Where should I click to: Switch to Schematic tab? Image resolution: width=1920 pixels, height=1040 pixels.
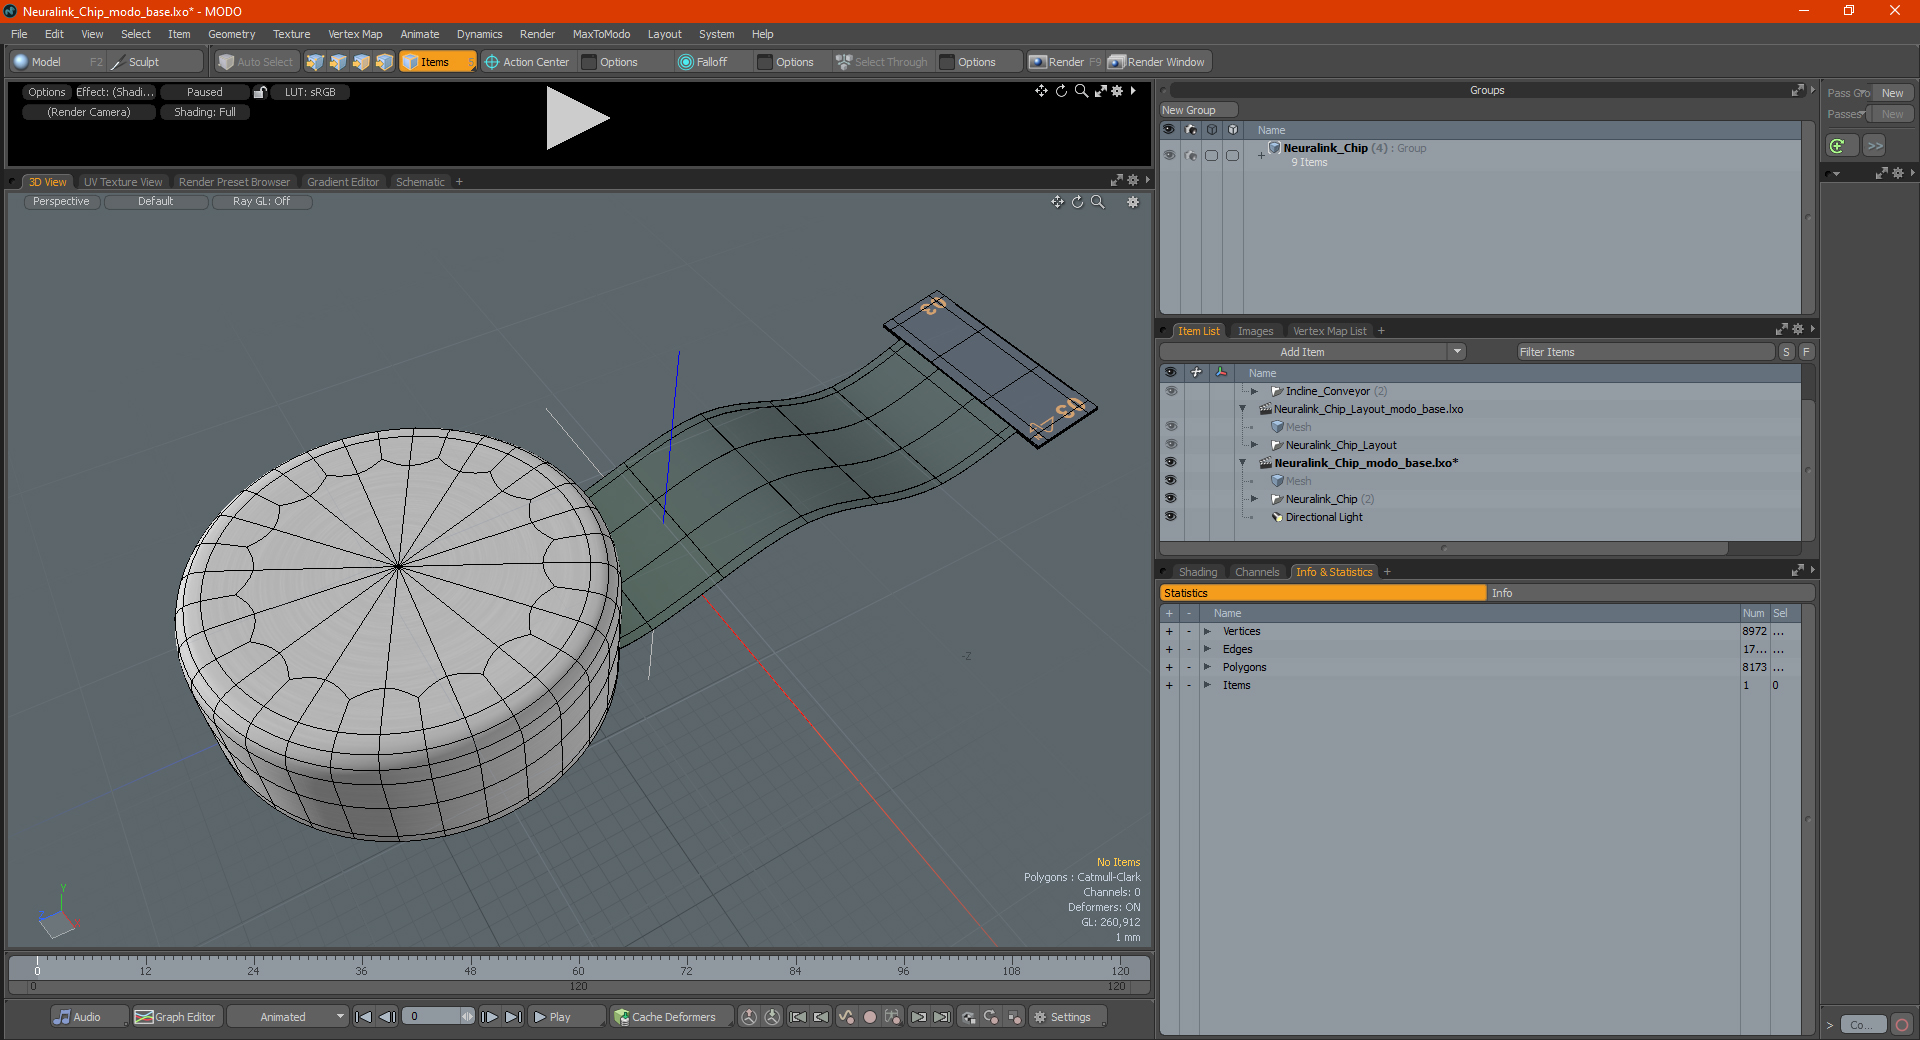[420, 182]
